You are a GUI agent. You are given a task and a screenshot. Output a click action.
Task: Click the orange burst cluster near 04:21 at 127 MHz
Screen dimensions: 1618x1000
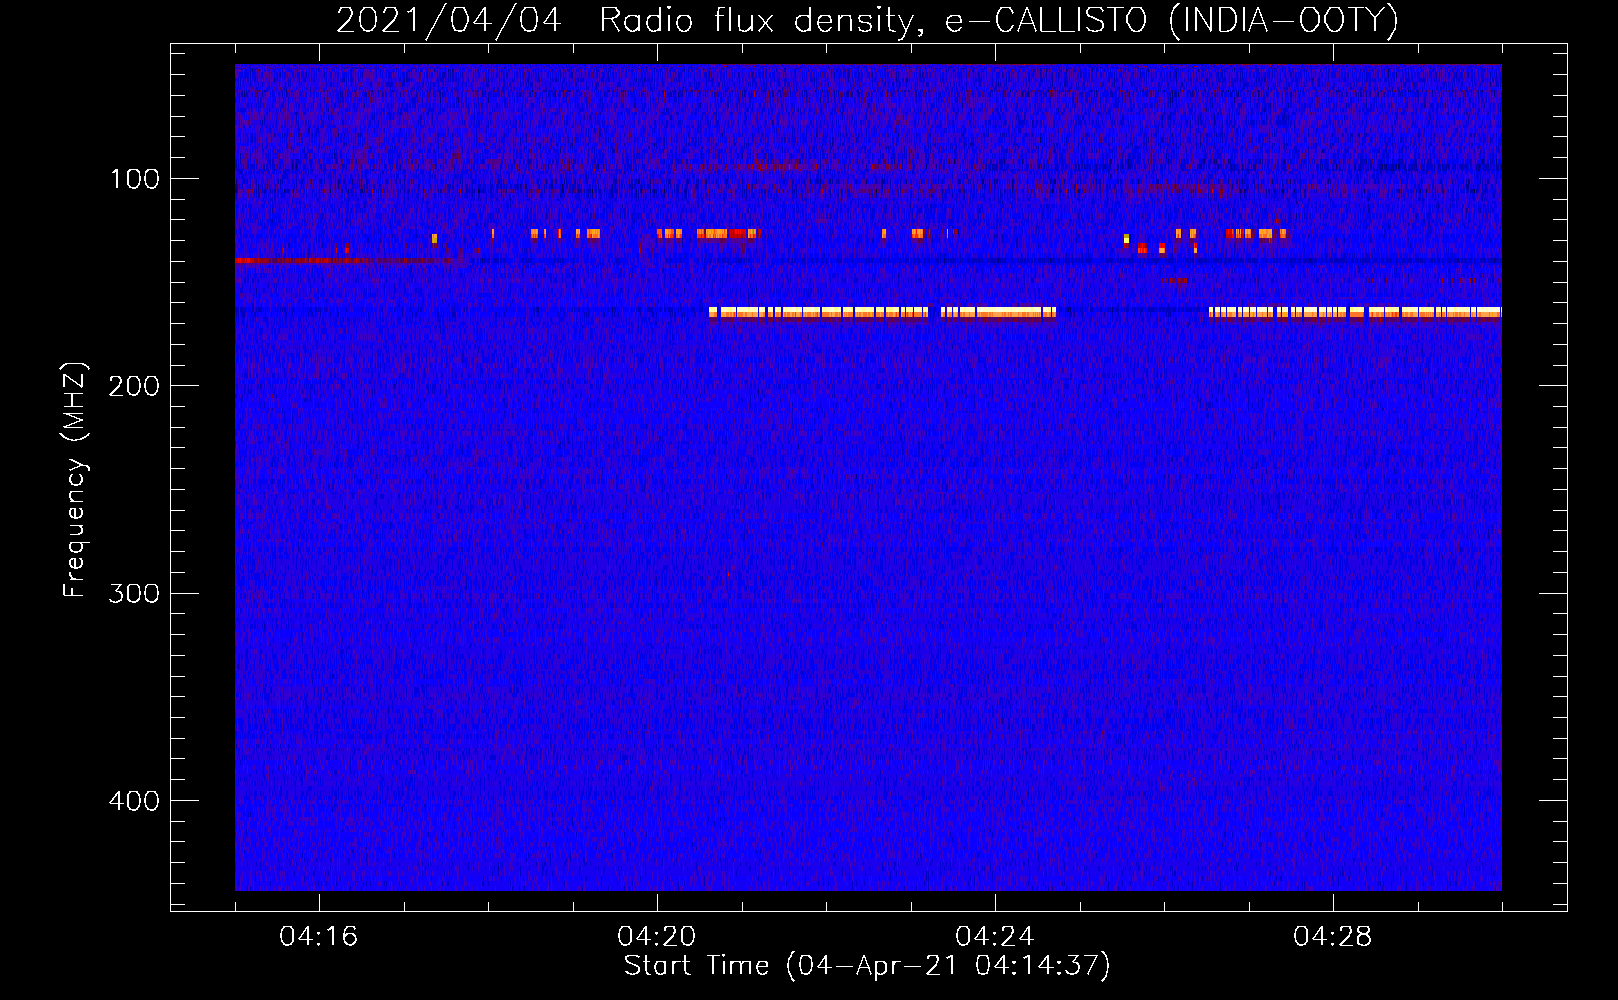pyautogui.click(x=728, y=233)
